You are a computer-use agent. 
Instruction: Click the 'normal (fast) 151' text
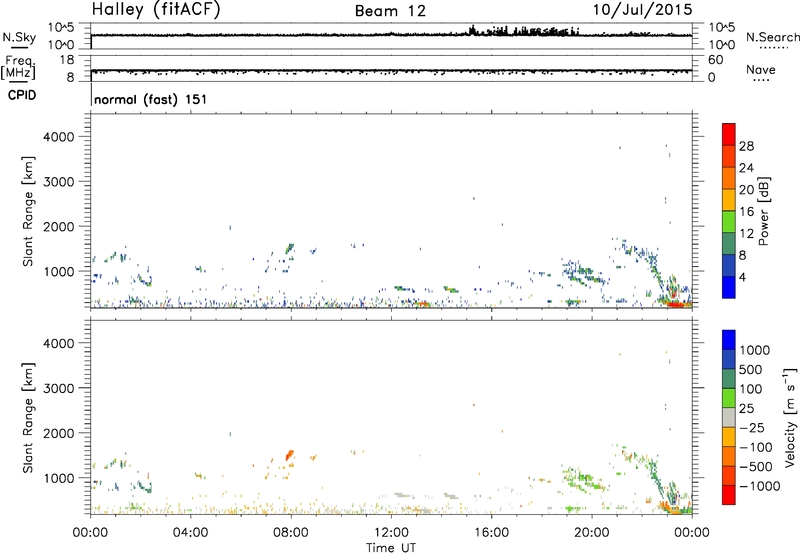(x=151, y=99)
